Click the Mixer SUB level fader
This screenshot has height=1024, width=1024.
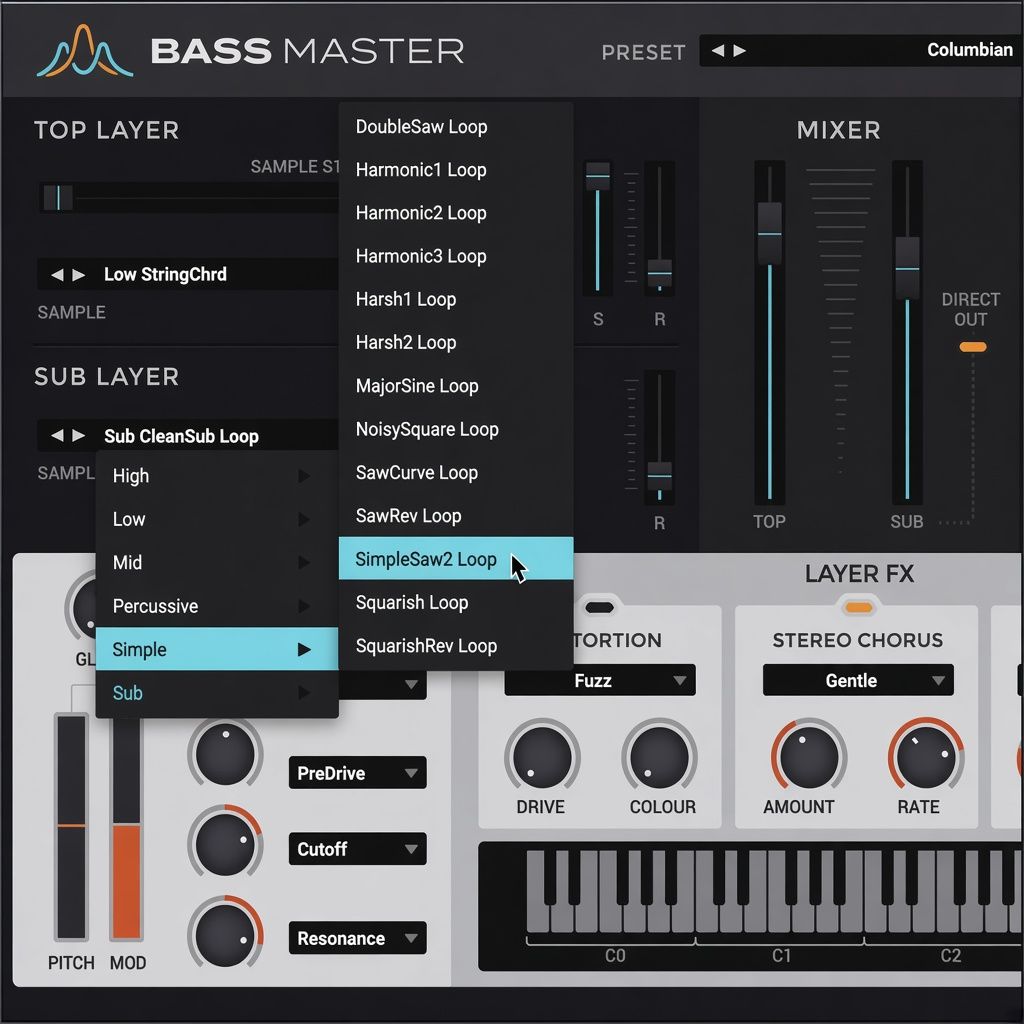click(907, 268)
